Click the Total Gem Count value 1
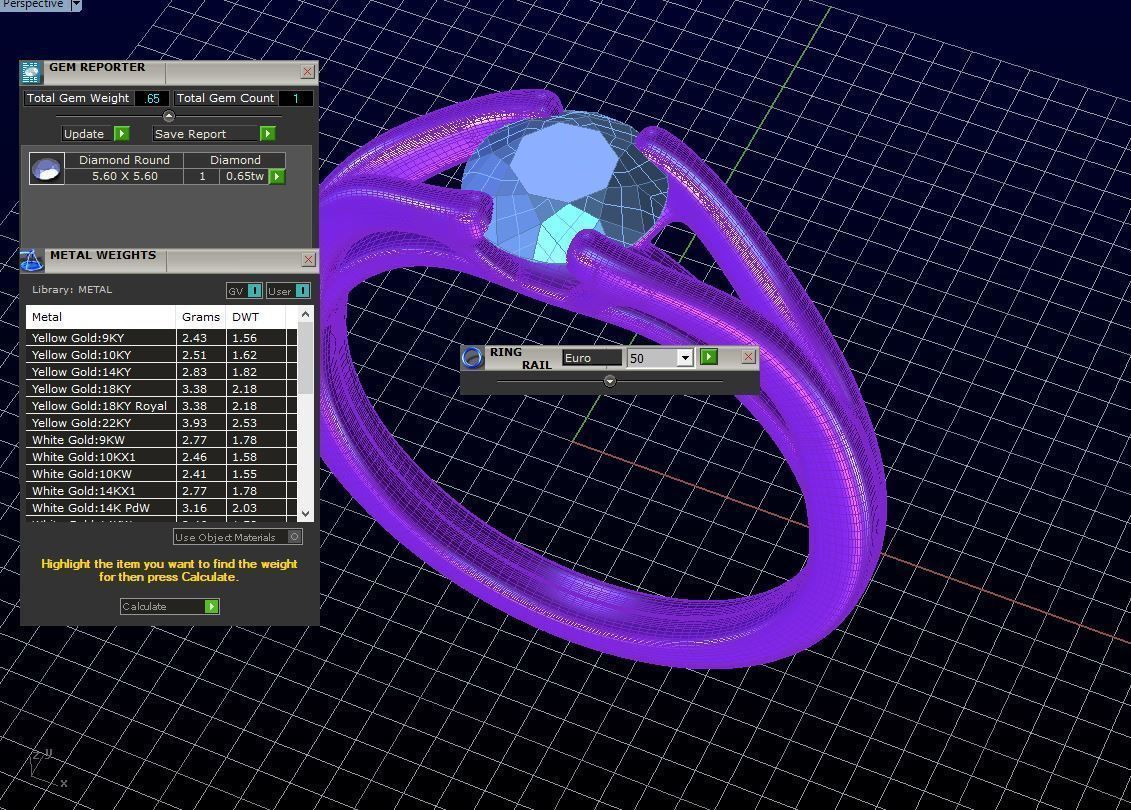 pos(295,98)
